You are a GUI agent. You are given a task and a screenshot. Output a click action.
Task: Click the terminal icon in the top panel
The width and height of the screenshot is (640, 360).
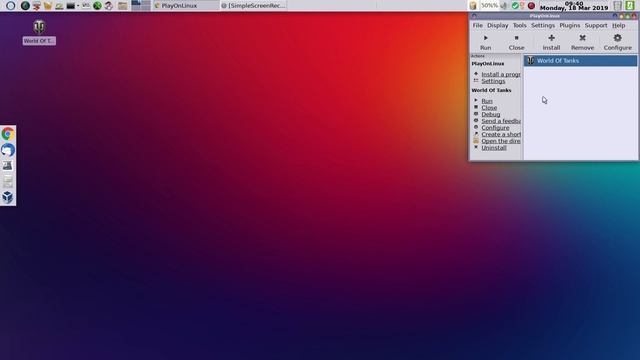pos(71,6)
